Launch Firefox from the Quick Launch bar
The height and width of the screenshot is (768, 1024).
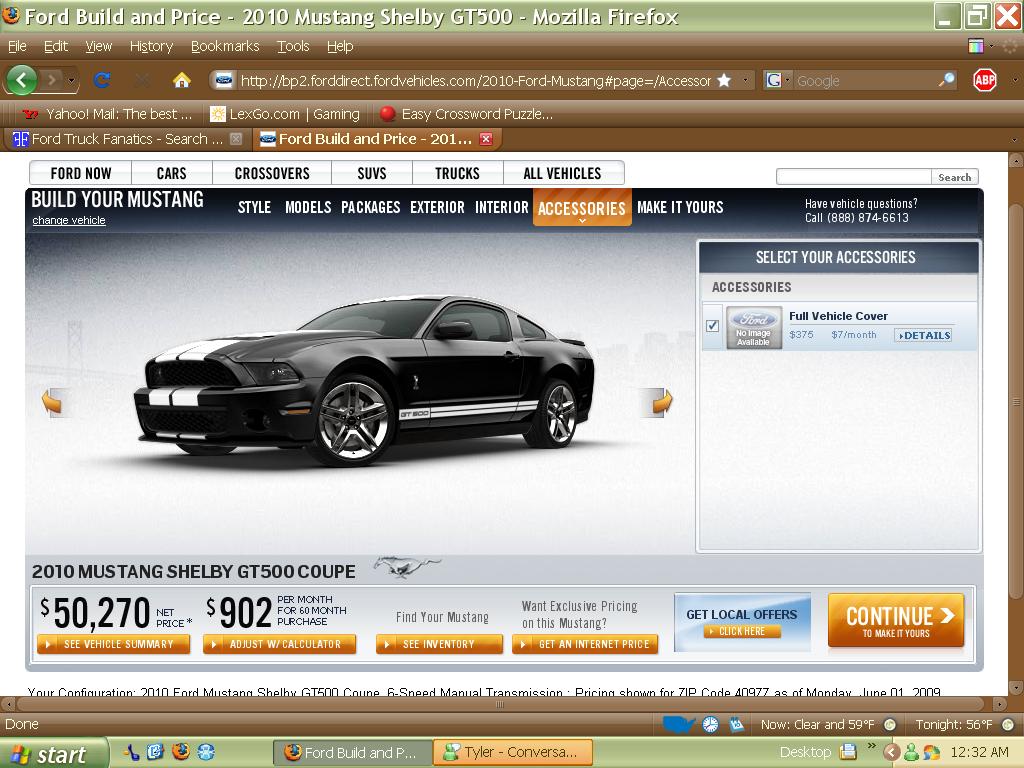[x=181, y=752]
